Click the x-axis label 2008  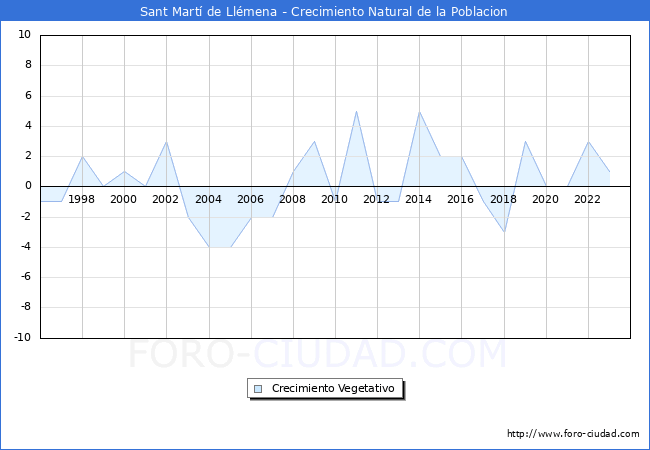292,199
